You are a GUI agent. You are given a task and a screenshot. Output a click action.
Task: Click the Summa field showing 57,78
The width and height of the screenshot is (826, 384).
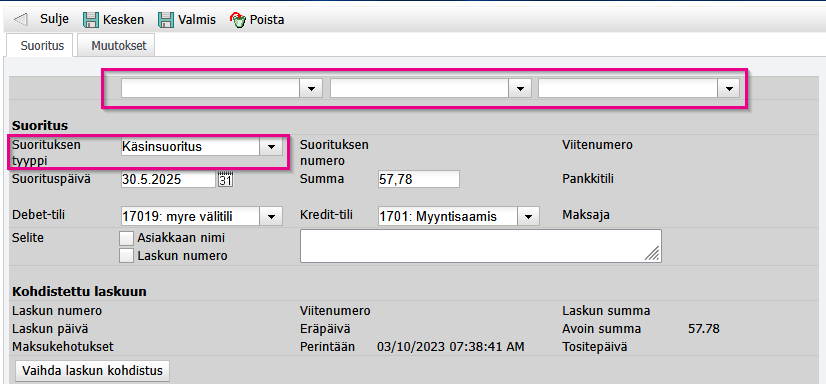click(419, 179)
